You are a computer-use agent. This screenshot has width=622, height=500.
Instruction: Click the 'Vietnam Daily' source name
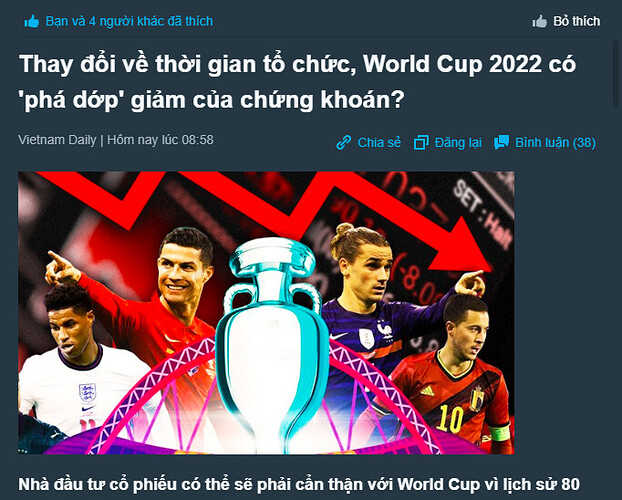pyautogui.click(x=57, y=140)
